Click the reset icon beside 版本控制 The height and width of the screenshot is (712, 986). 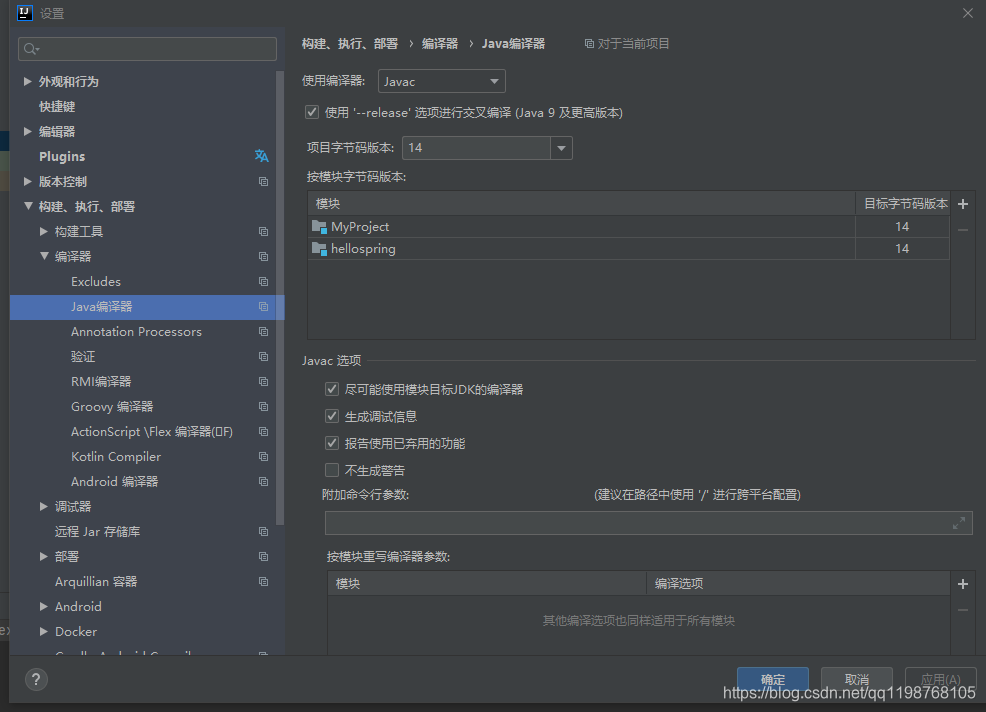pos(261,181)
